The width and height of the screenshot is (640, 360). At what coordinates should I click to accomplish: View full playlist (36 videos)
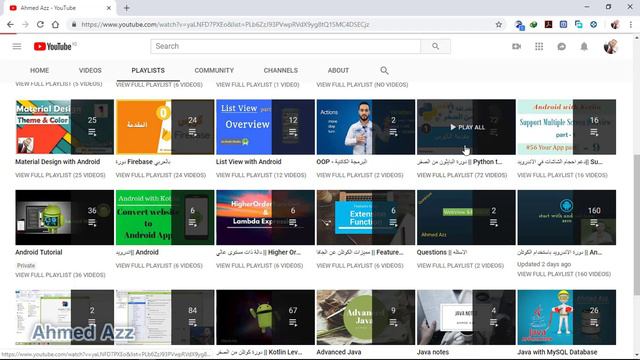tap(60, 275)
